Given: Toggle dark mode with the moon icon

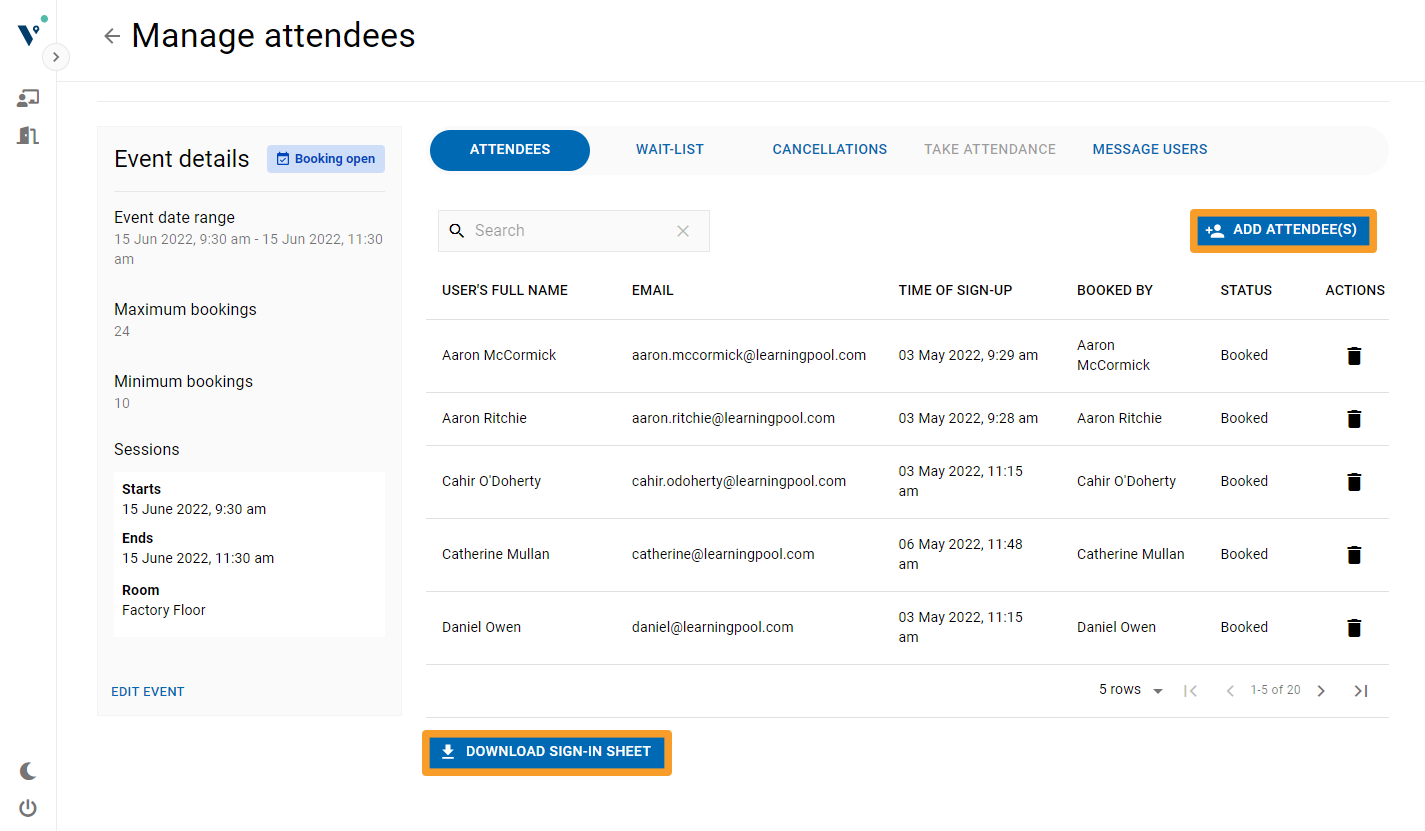Looking at the screenshot, I should pos(27,770).
